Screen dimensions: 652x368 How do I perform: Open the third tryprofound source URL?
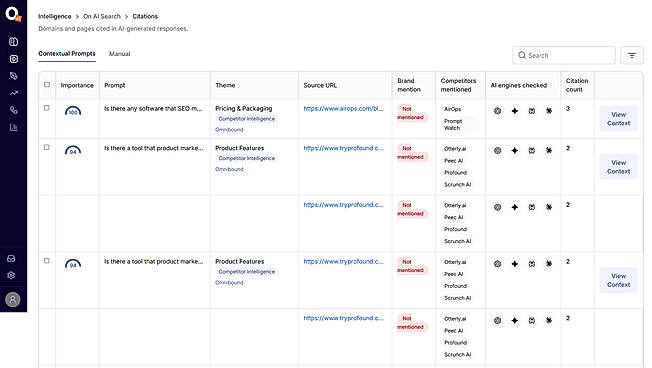(343, 262)
